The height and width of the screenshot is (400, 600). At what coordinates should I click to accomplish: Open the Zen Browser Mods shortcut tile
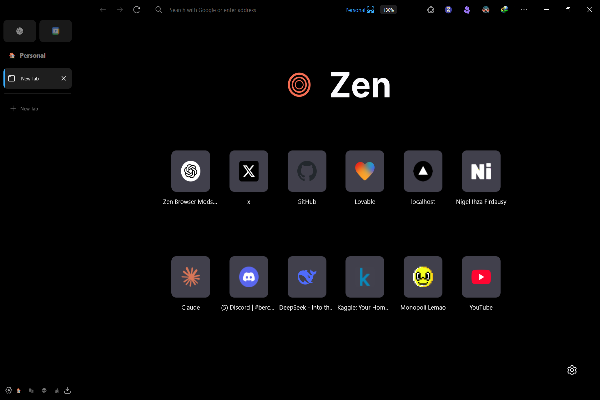pyautogui.click(x=191, y=171)
